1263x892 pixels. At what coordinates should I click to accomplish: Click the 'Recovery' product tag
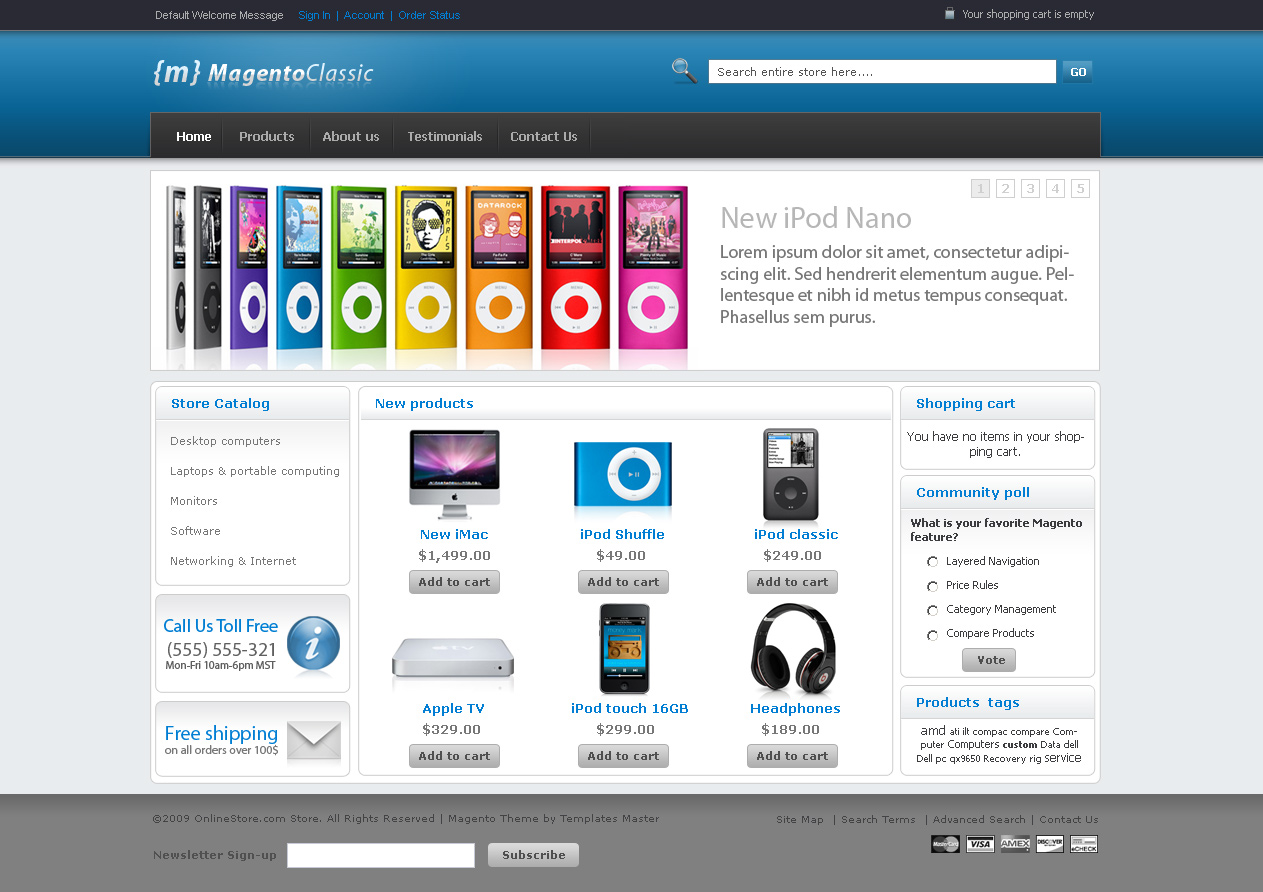(1005, 759)
